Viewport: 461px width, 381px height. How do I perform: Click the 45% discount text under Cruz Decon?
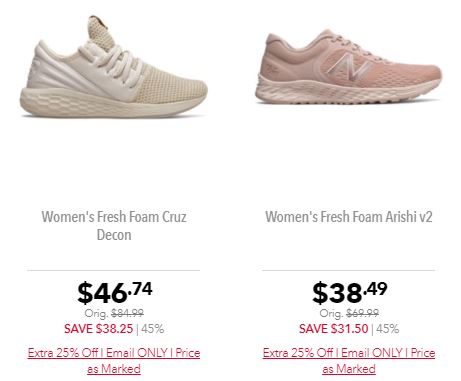pyautogui.click(x=153, y=329)
